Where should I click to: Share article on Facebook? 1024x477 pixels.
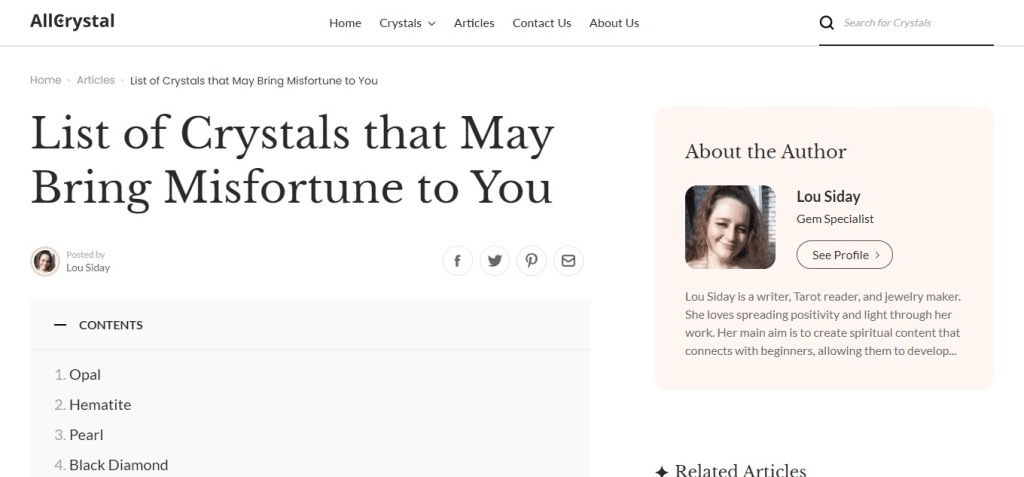click(457, 261)
